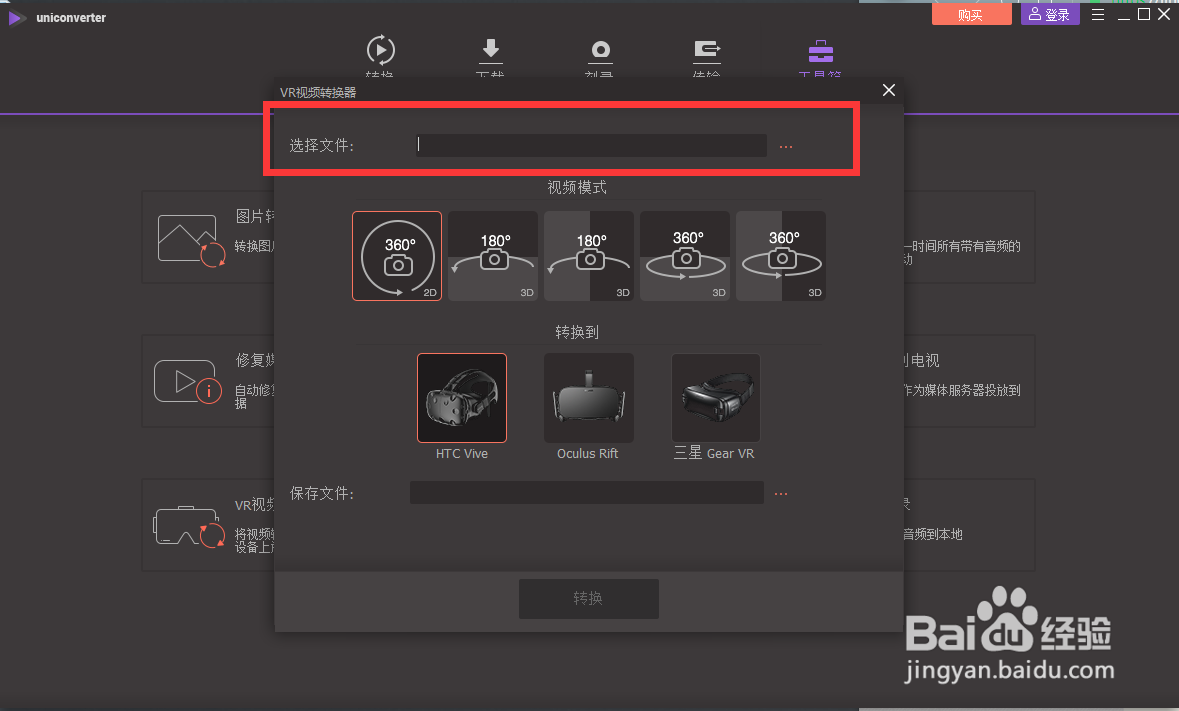The width and height of the screenshot is (1179, 711).
Task: Select first 180° 3D top-bottom mode
Action: tap(493, 256)
